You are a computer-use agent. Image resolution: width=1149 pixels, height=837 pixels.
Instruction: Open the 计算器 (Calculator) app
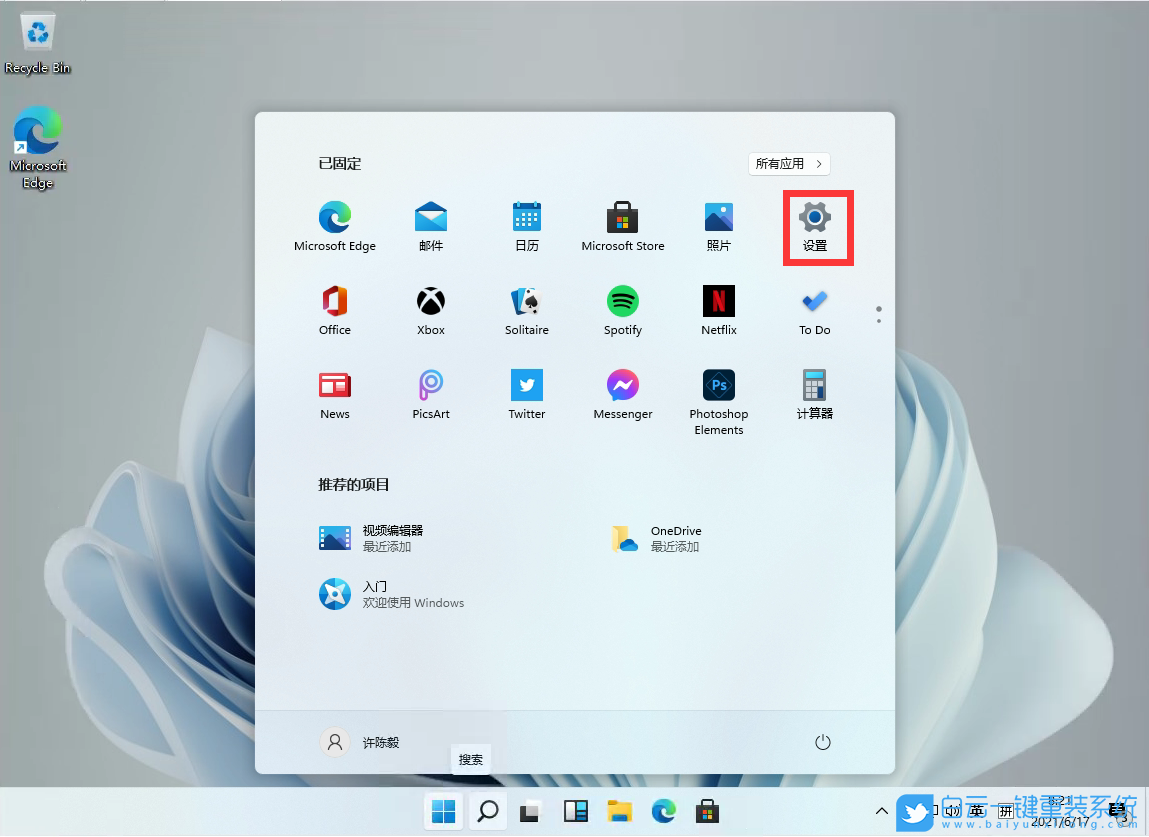814,396
